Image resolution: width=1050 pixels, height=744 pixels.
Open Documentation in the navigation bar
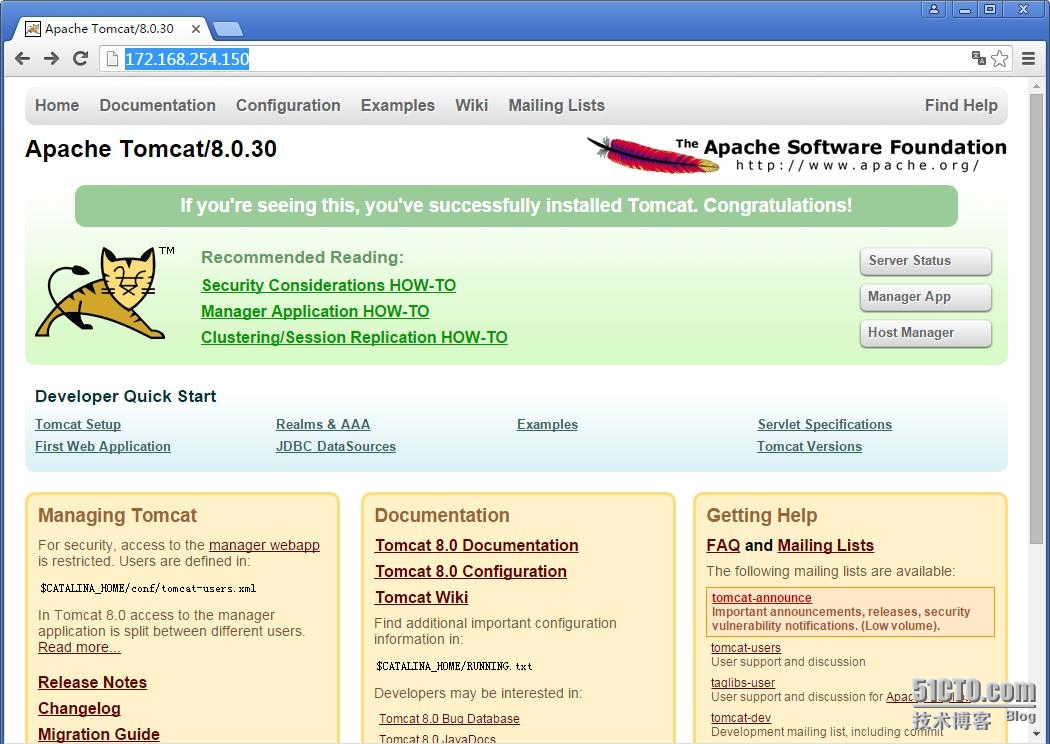157,105
